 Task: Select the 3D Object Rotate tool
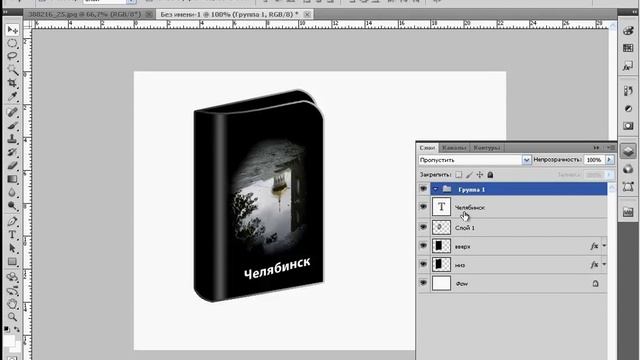12,277
